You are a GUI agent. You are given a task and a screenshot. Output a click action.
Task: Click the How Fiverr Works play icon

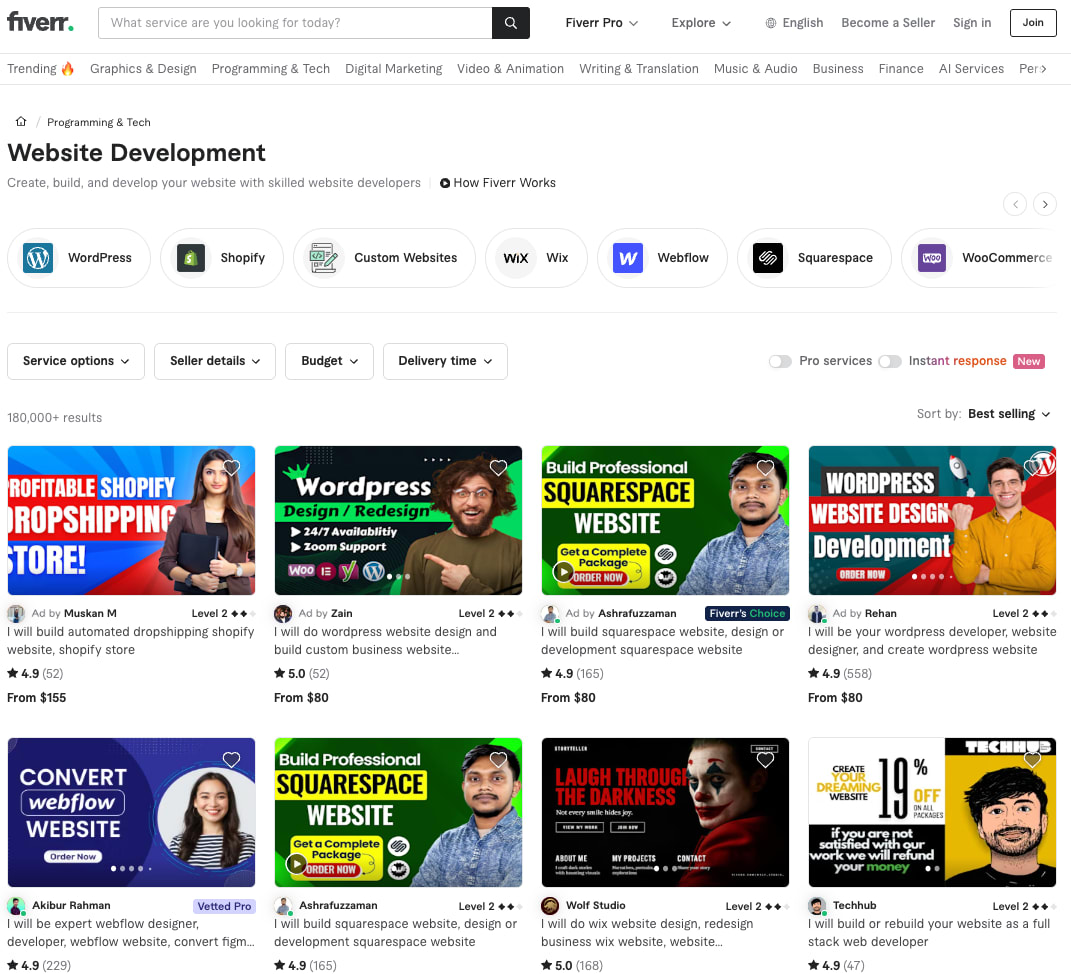pos(445,183)
